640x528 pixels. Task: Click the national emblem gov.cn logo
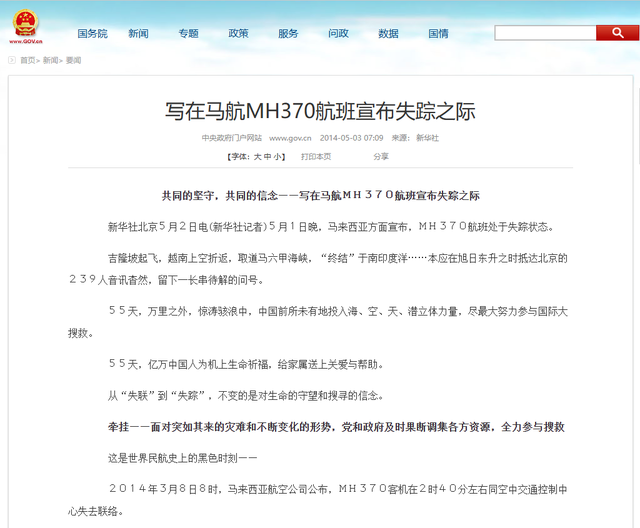coord(26,27)
